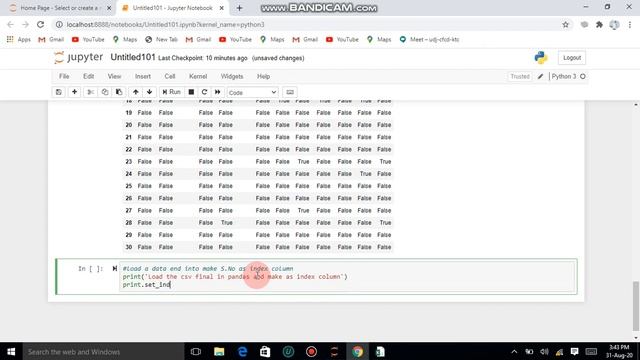Click the page vertical scrollbar thumb
Viewport: 640px width, 360px height.
tap(636, 305)
